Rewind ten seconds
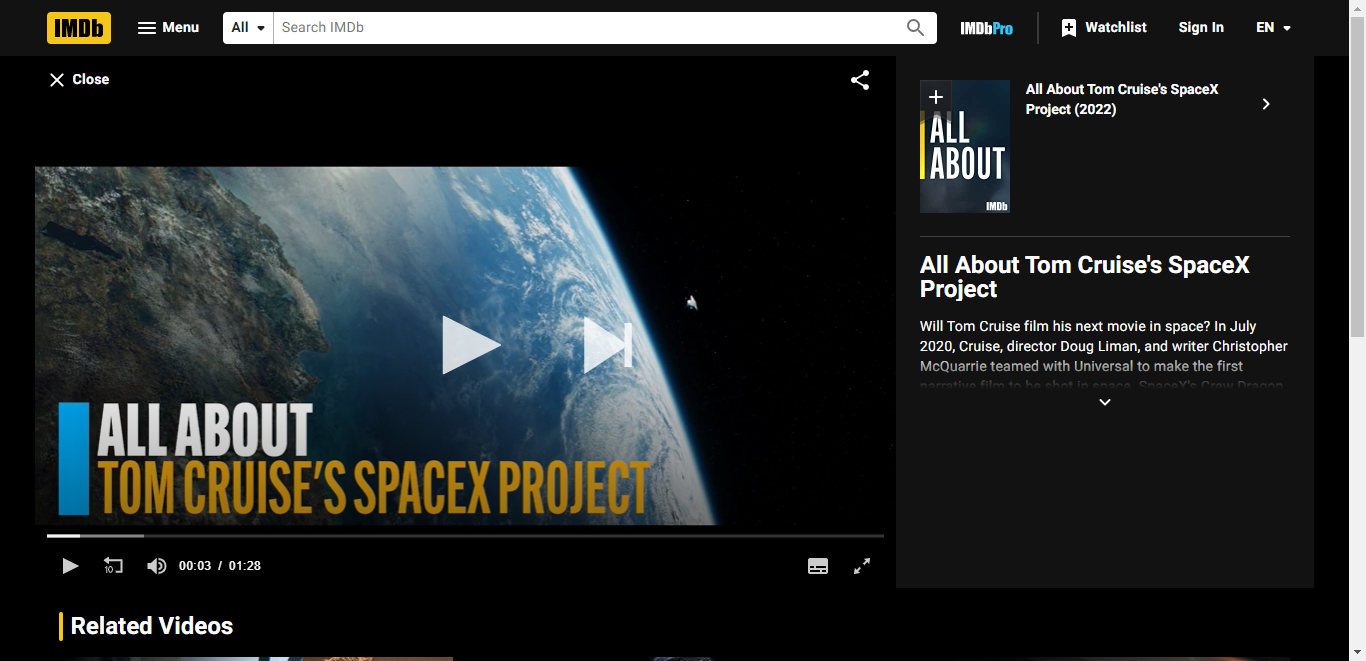Image resolution: width=1366 pixels, height=661 pixels. coord(113,566)
